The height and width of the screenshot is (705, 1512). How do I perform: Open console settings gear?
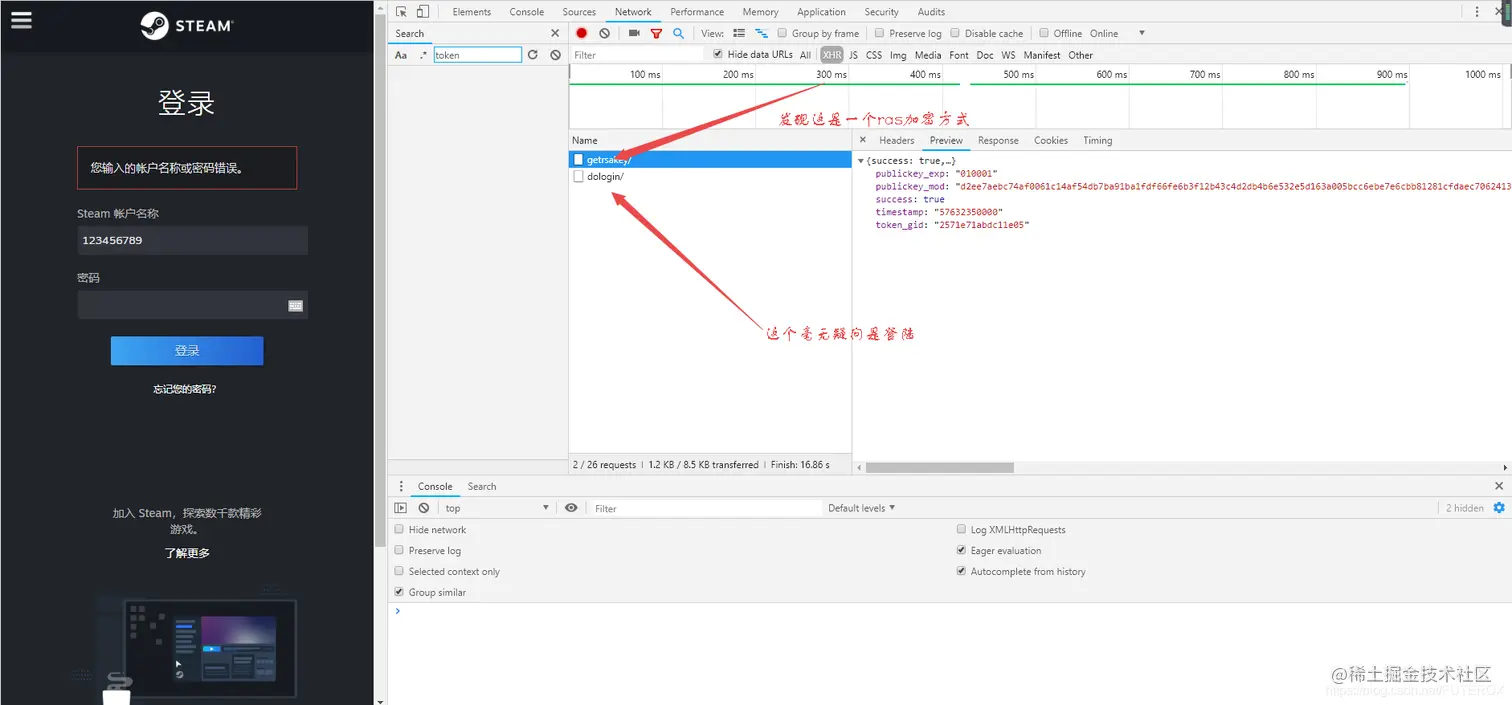1499,508
